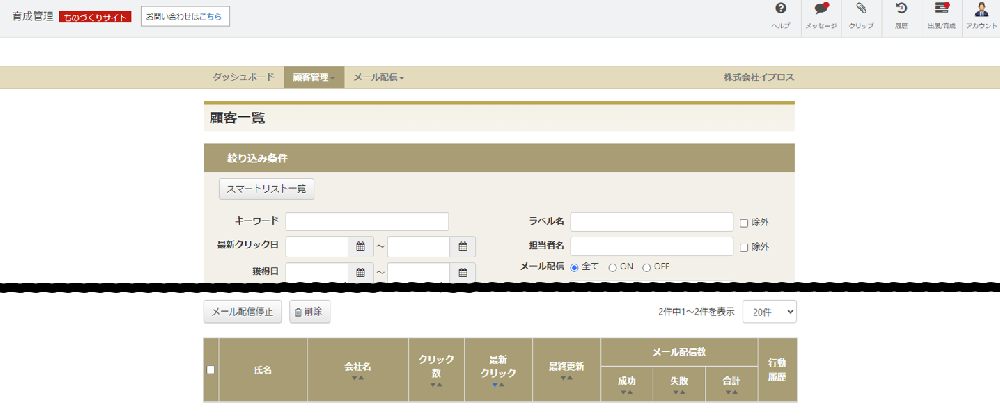Open メッセージ messages icon

(x=821, y=10)
